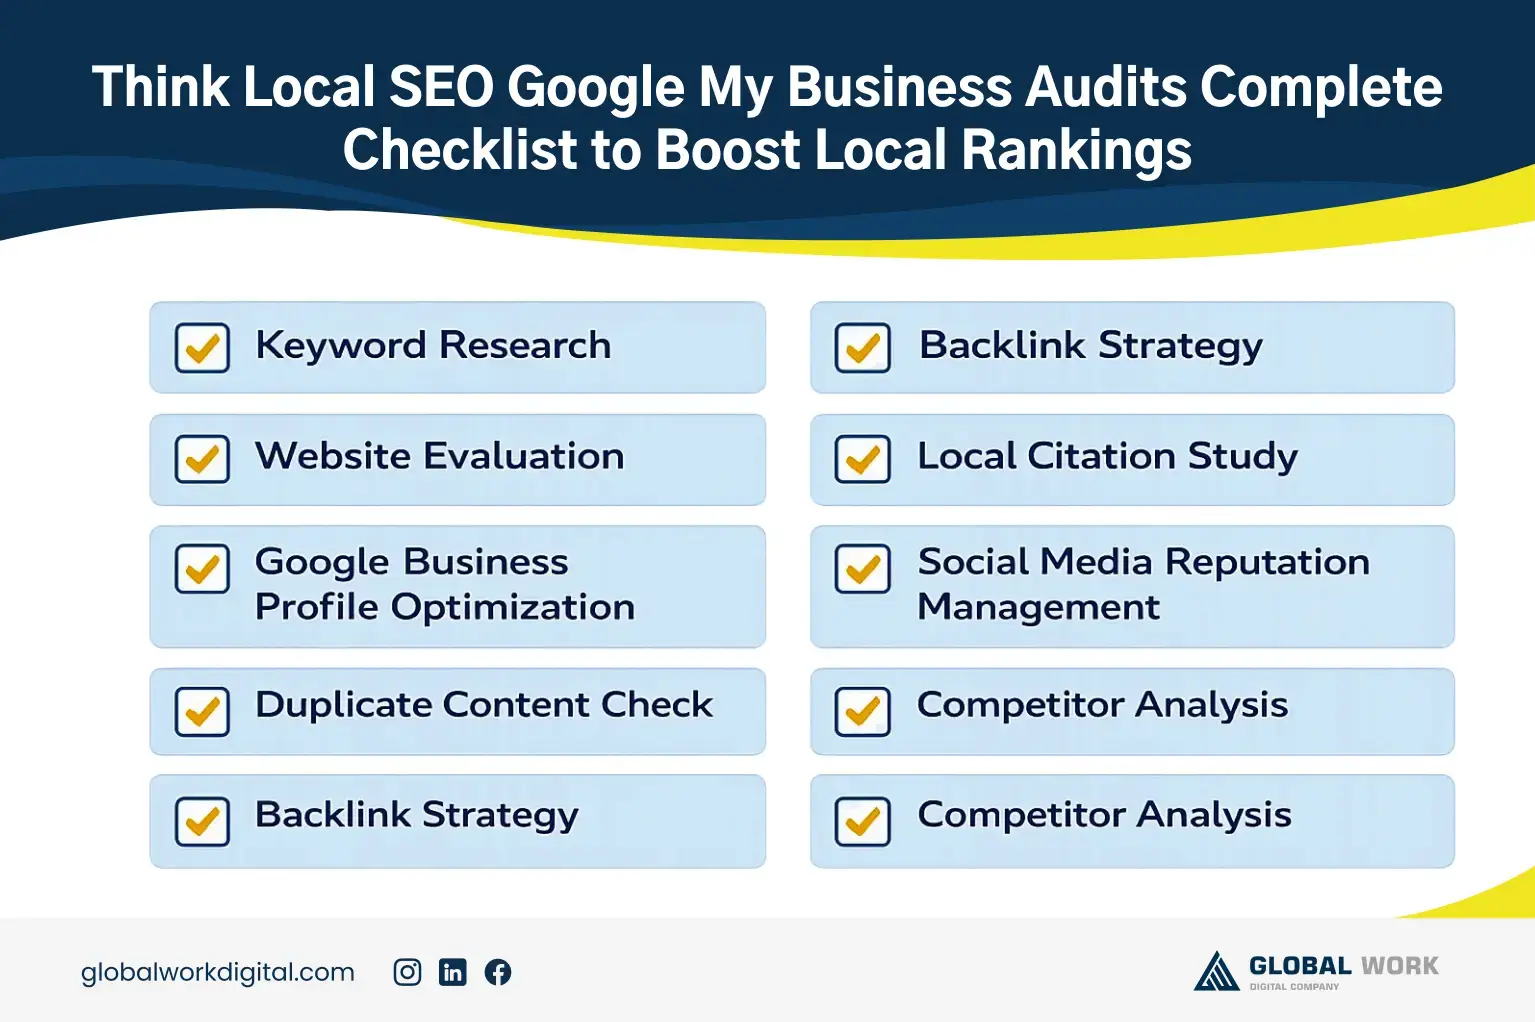Toggle the Duplicate Content Check checkbox
Viewport: 1535px width, 1022px height.
(202, 711)
